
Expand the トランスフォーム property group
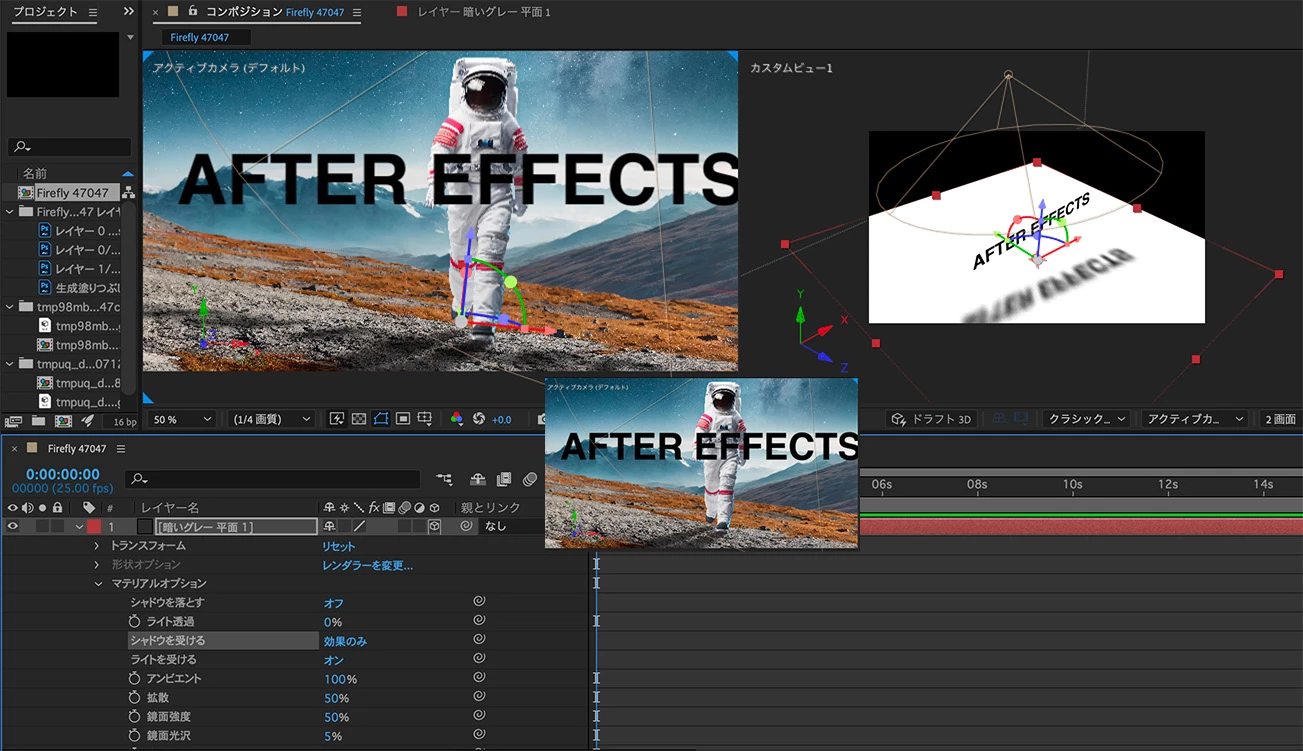(97, 546)
